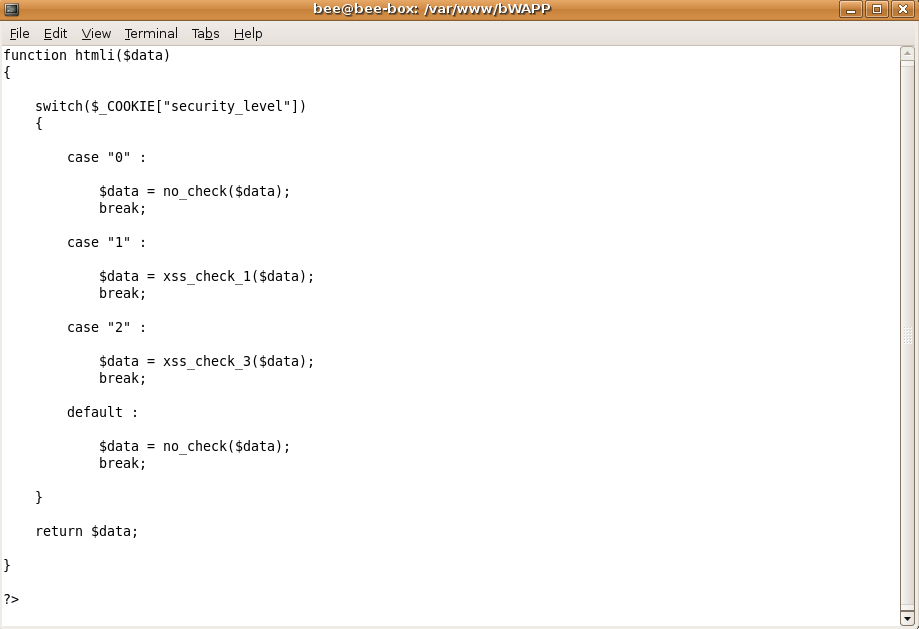The width and height of the screenshot is (919, 629).
Task: Click the scrollbar down arrow
Action: point(907,618)
